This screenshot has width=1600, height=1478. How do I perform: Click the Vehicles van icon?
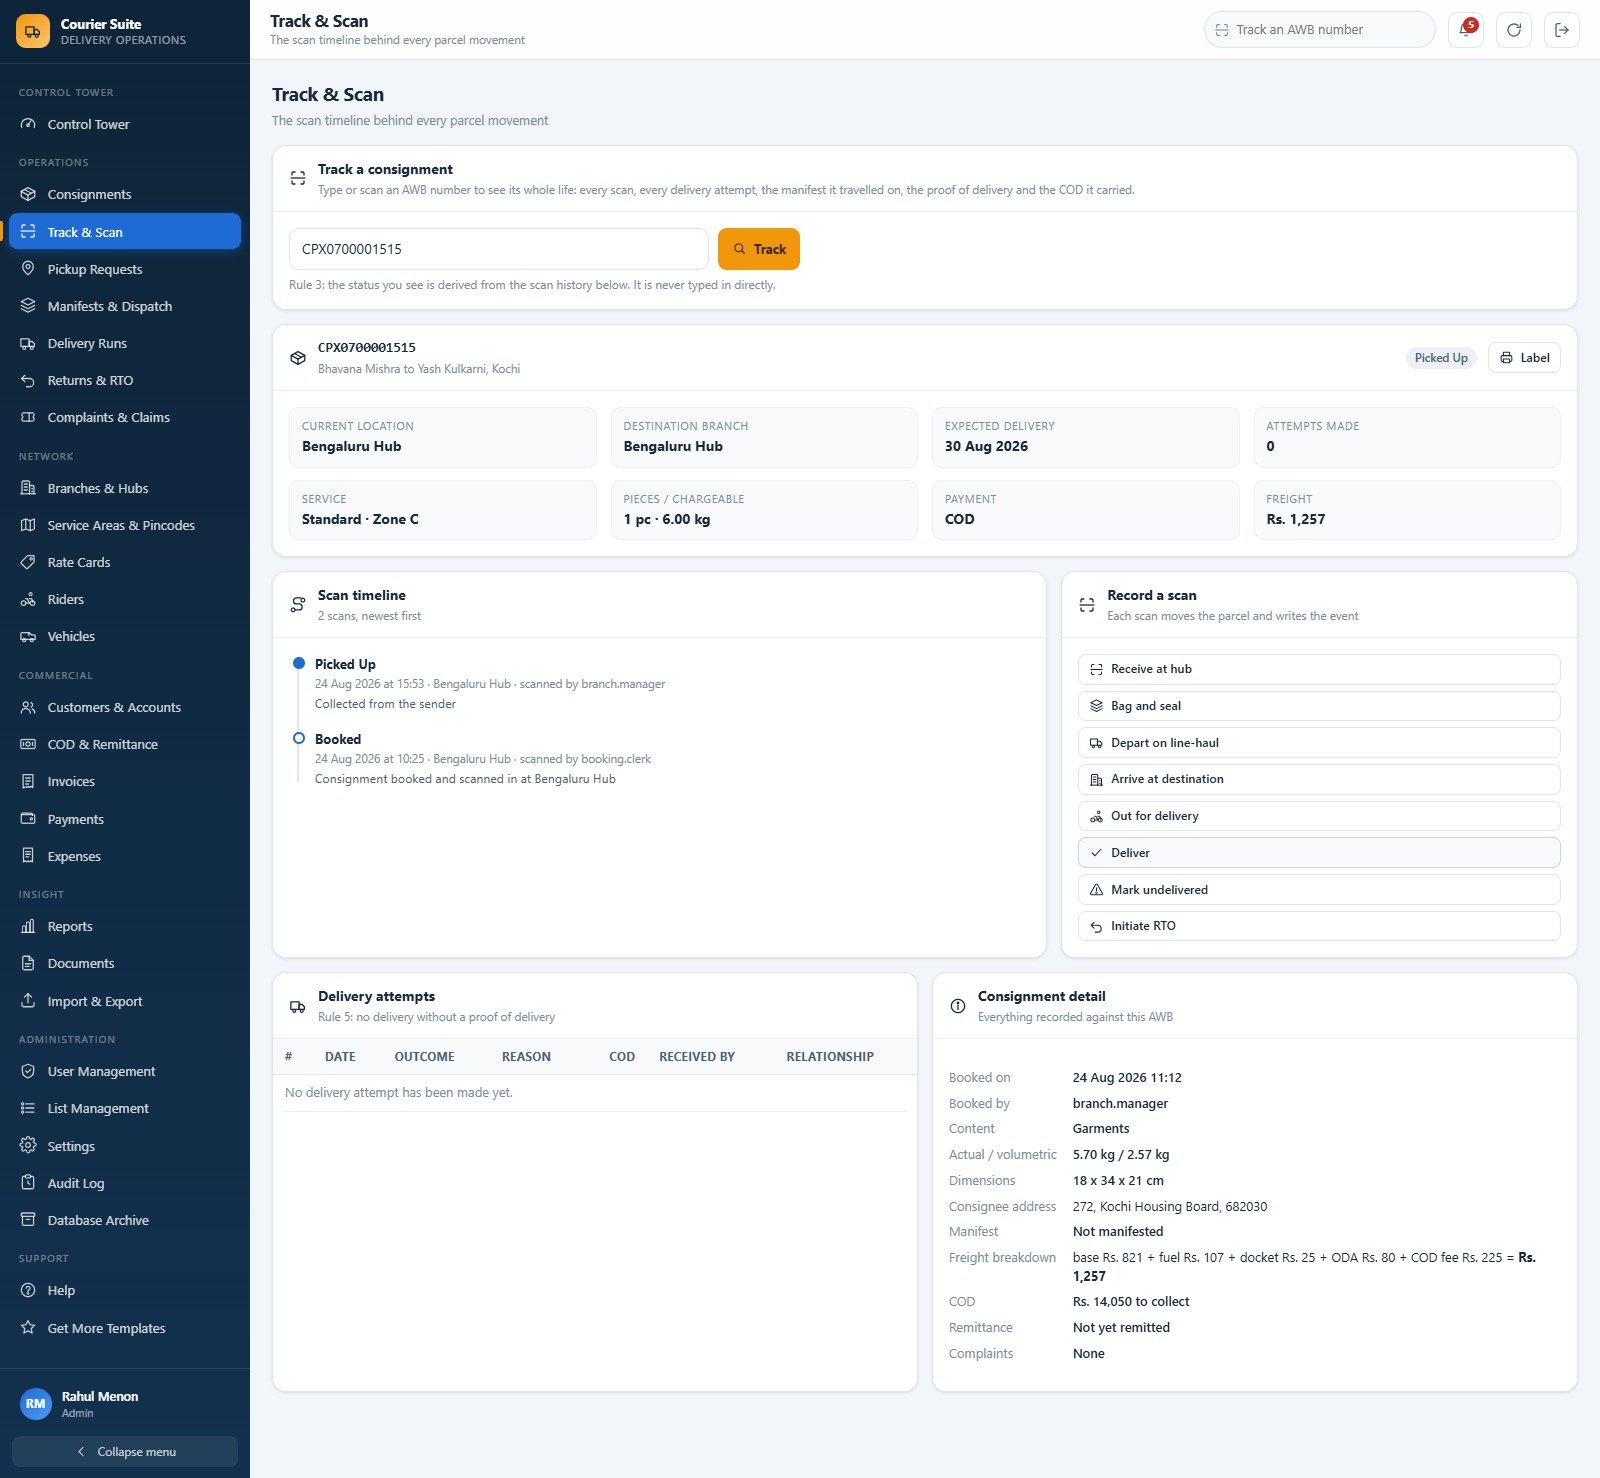[28, 636]
